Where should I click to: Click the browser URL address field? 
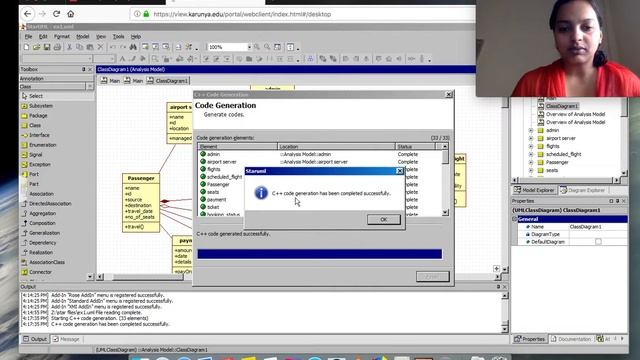(302, 14)
